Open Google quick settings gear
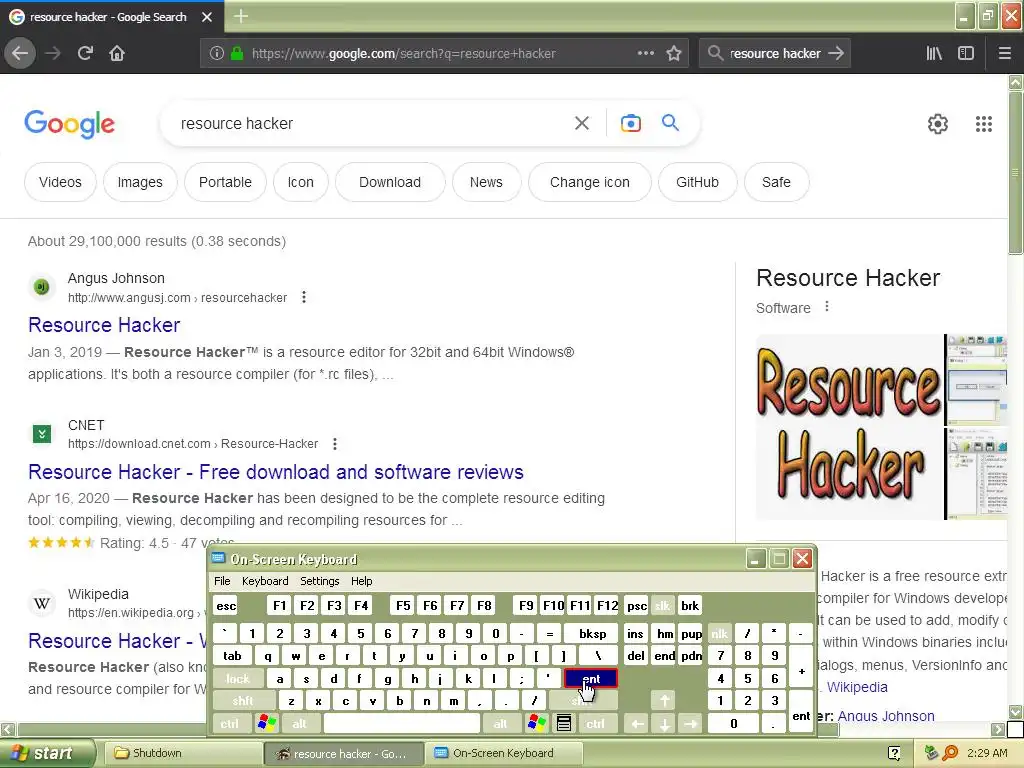The image size is (1024, 768). pos(938,123)
